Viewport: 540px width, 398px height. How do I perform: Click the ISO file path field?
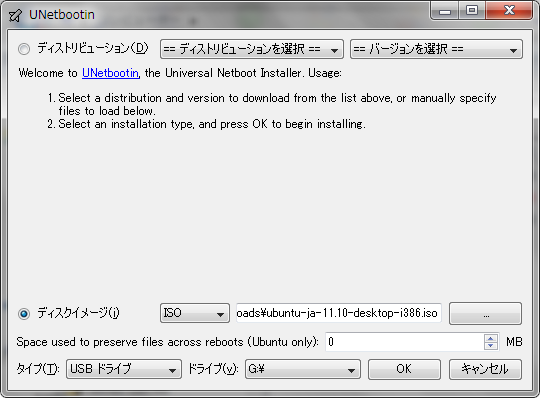pos(339,313)
